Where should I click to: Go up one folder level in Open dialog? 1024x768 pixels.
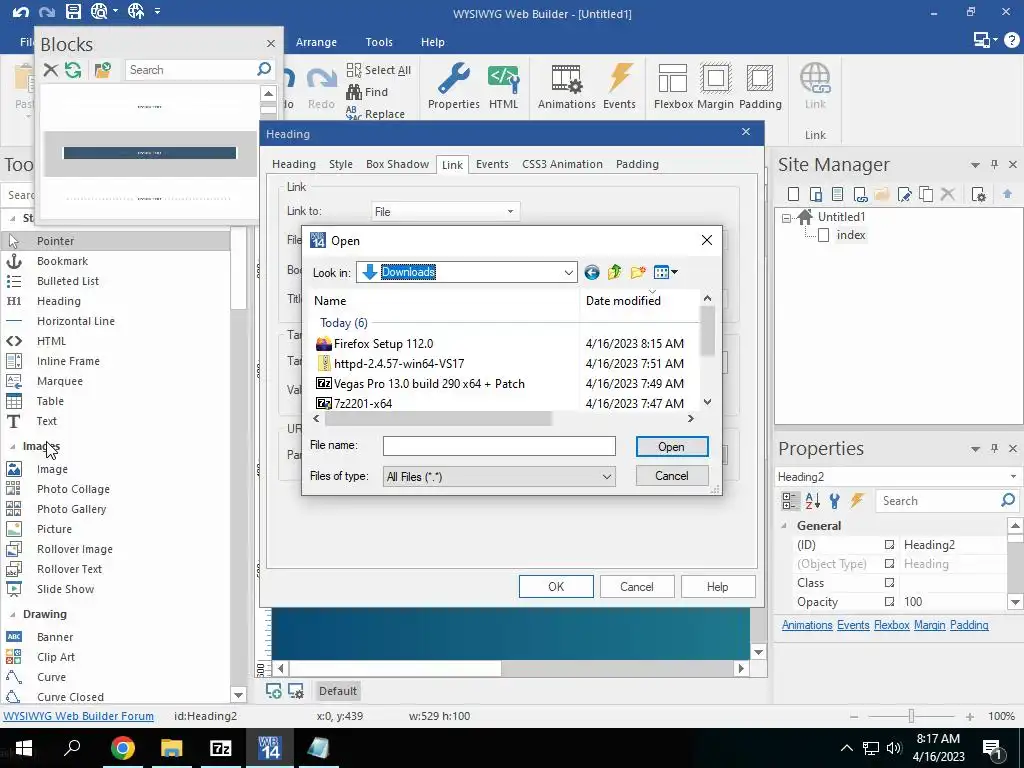click(614, 272)
